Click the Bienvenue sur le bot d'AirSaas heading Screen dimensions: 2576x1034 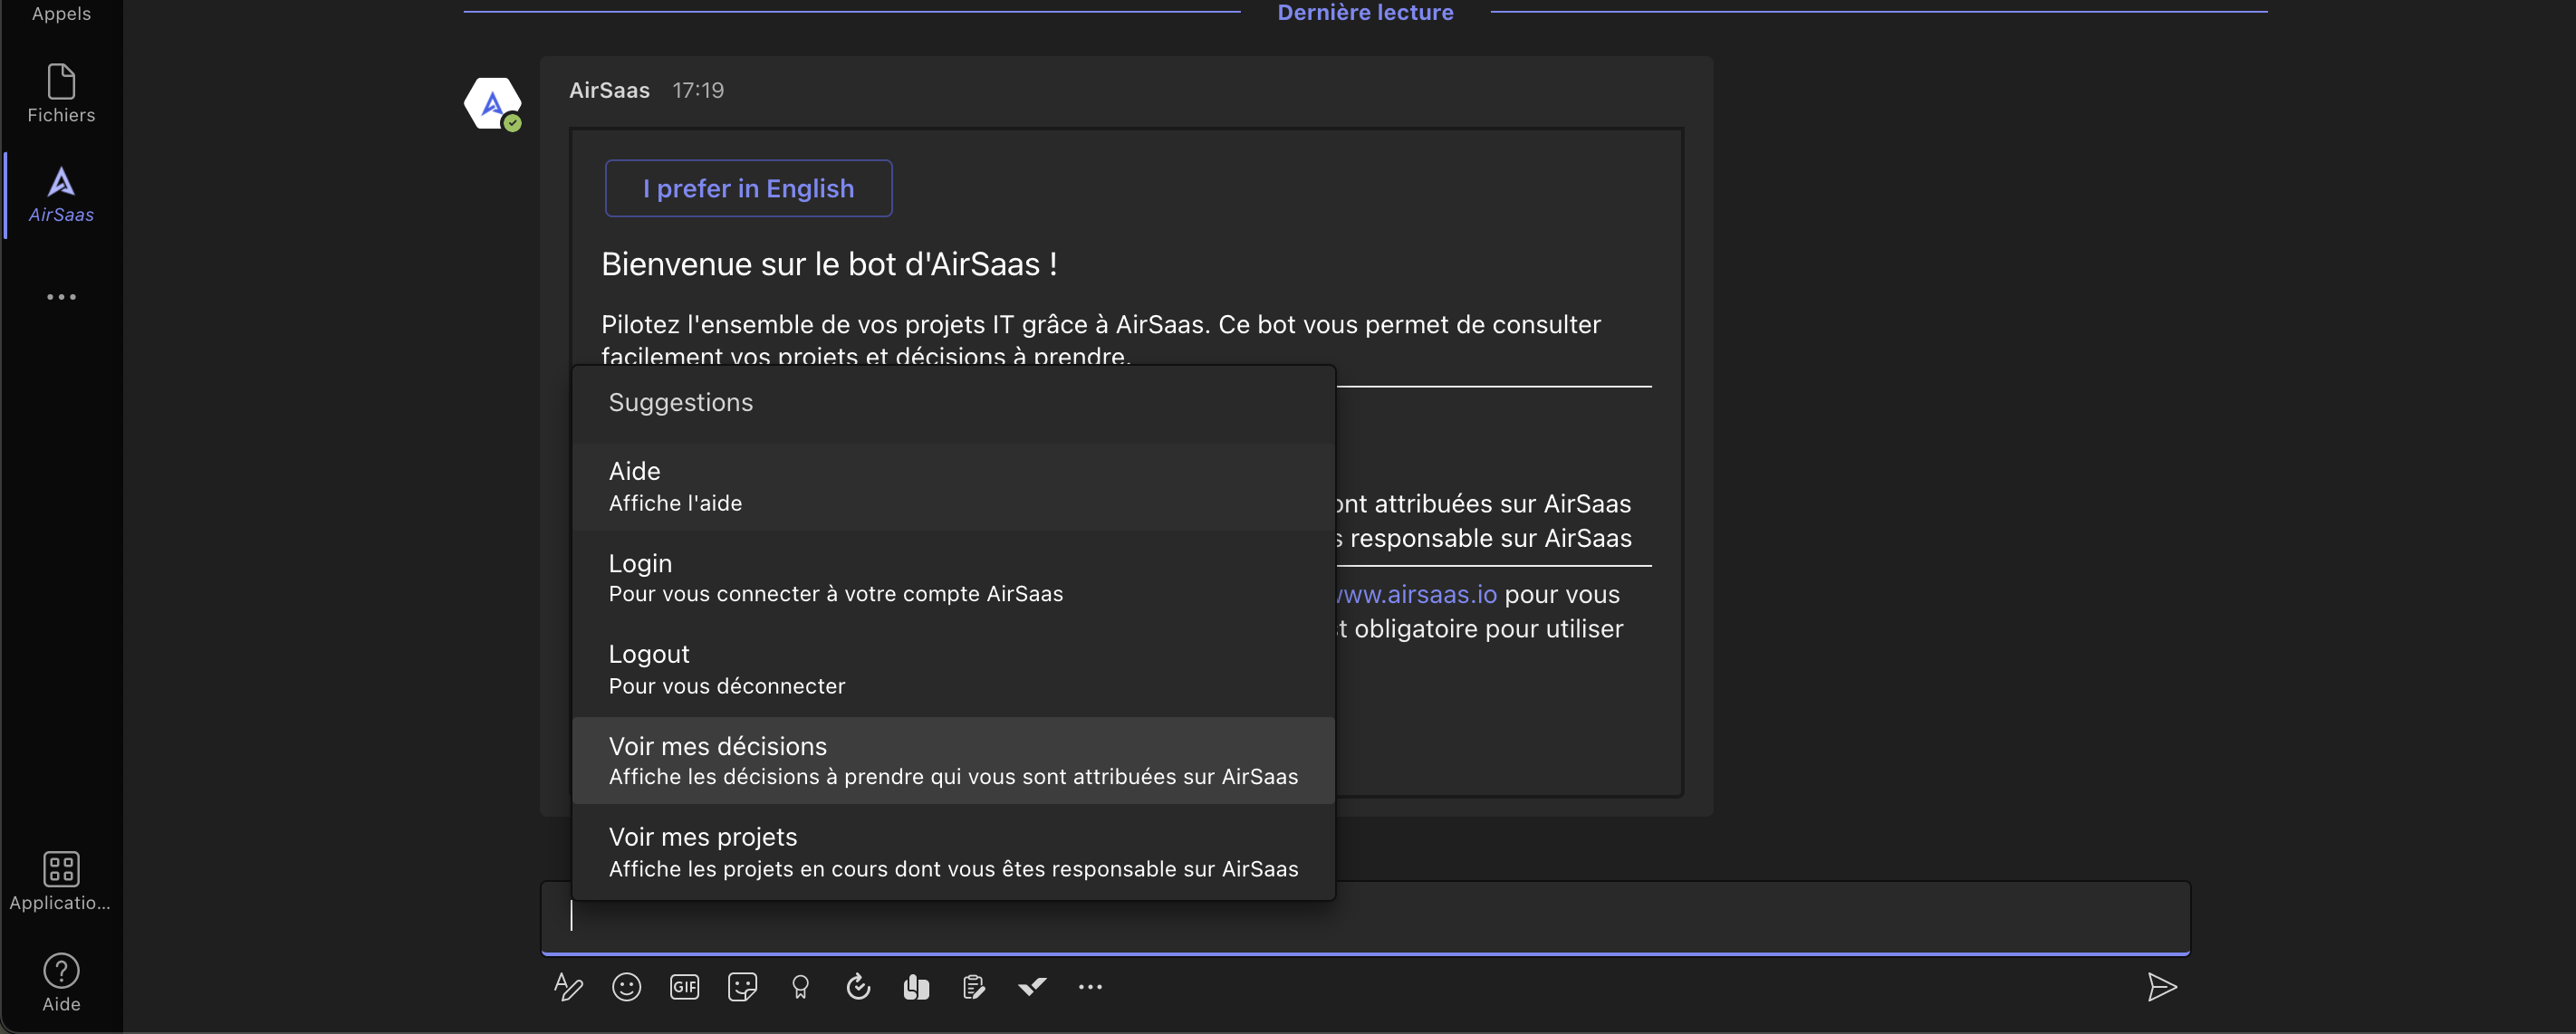(829, 264)
